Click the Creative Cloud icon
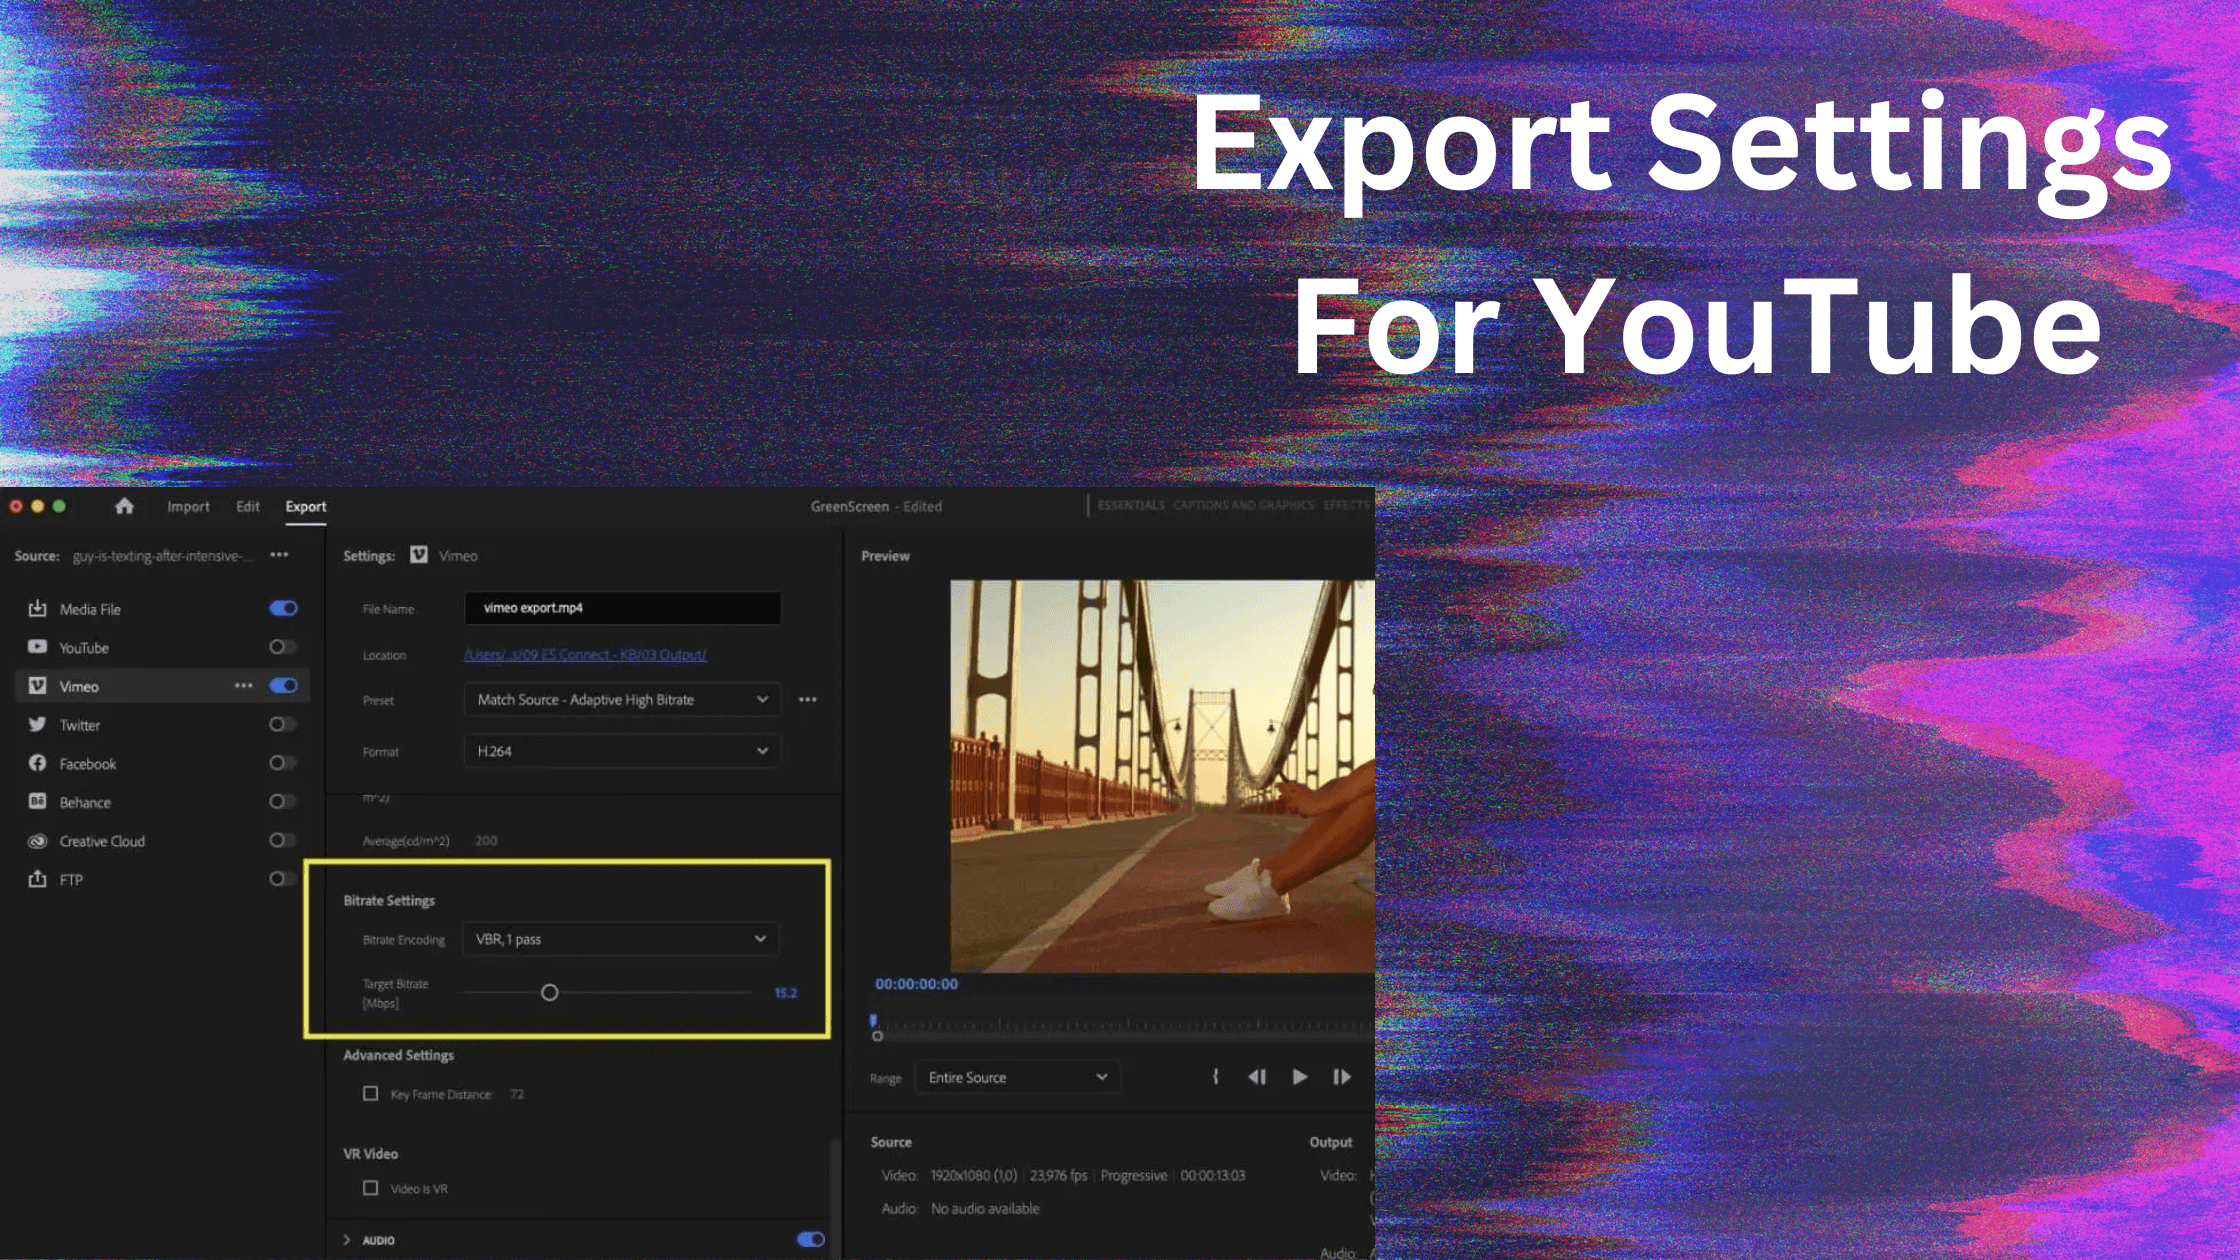The height and width of the screenshot is (1260, 2240). click(38, 841)
